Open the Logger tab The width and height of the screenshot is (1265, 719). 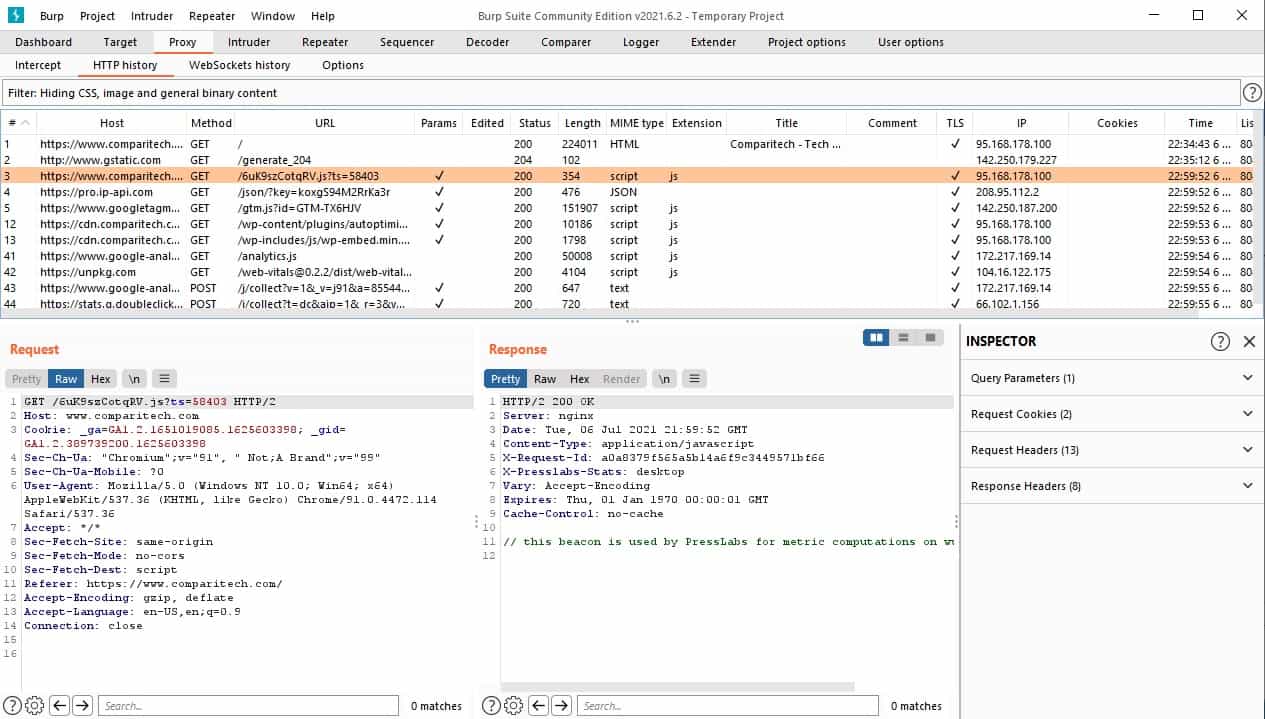(x=641, y=42)
